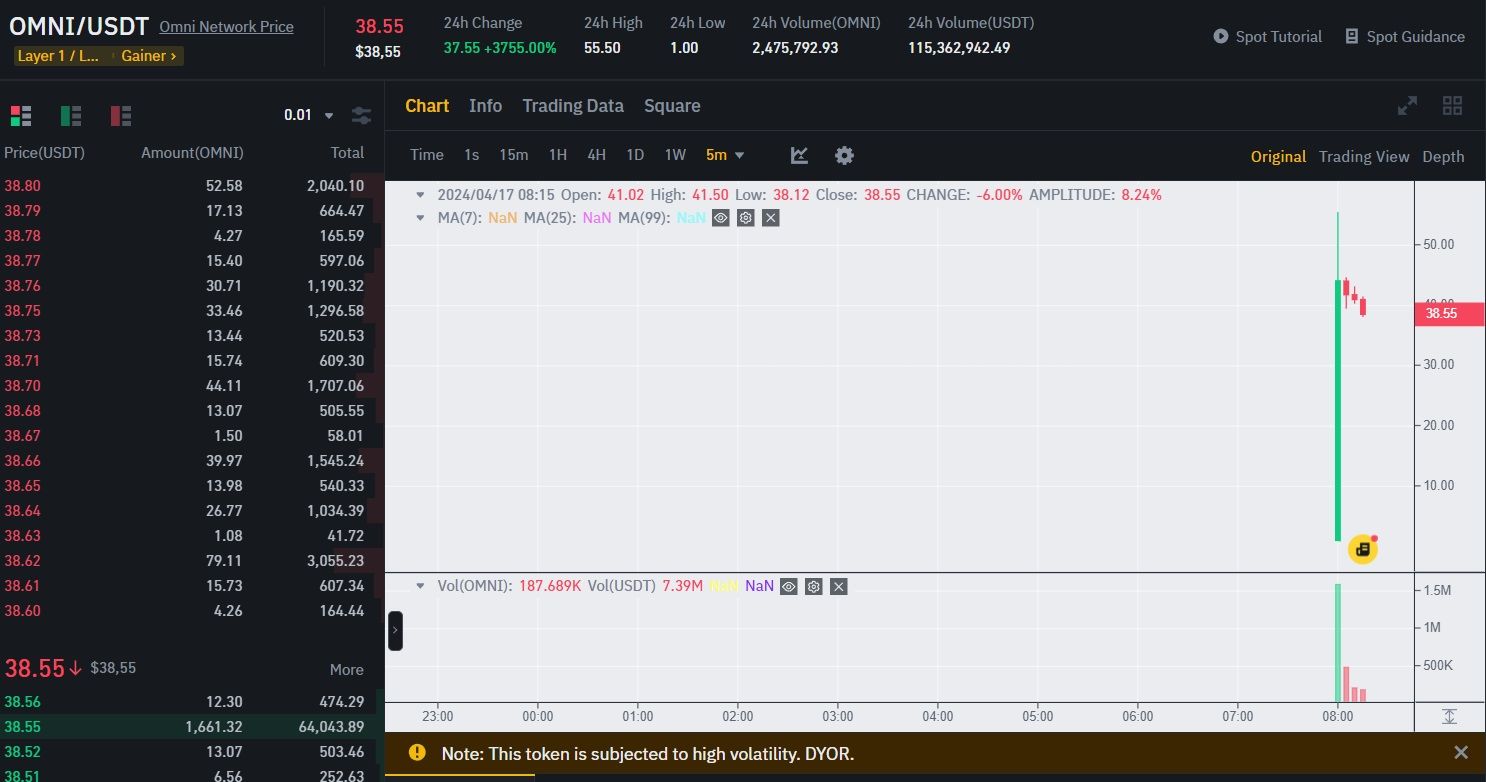Click the tall green candle at 08:00
The height and width of the screenshot is (782, 1486).
pyautogui.click(x=1338, y=410)
